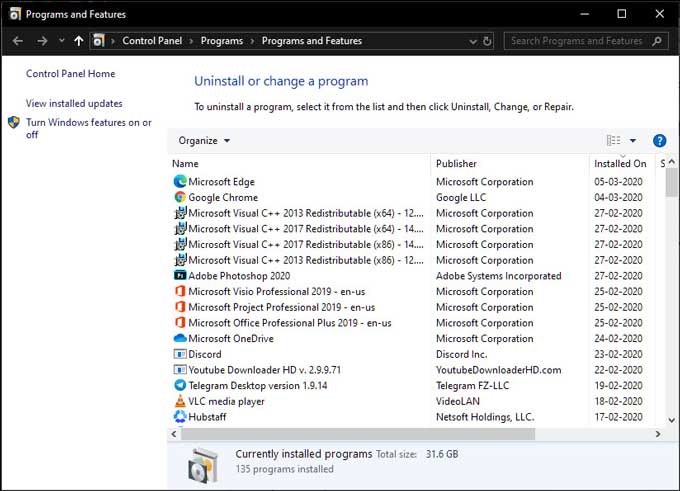The width and height of the screenshot is (680, 491).
Task: Go back with the Back arrow
Action: coord(18,41)
